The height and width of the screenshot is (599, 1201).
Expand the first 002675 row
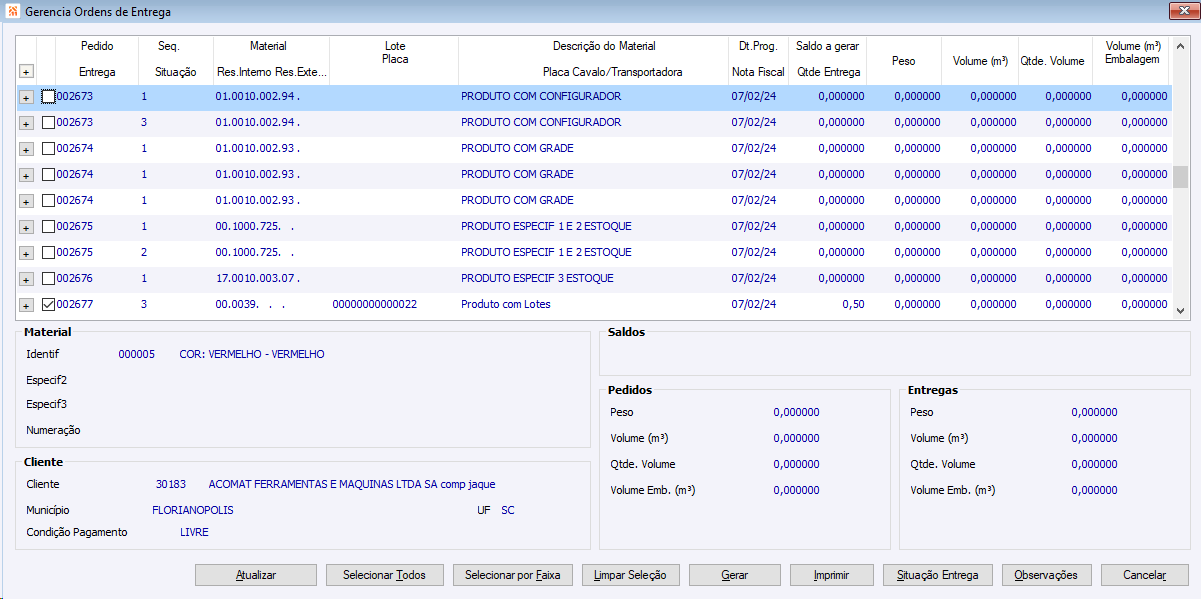pyautogui.click(x=26, y=227)
